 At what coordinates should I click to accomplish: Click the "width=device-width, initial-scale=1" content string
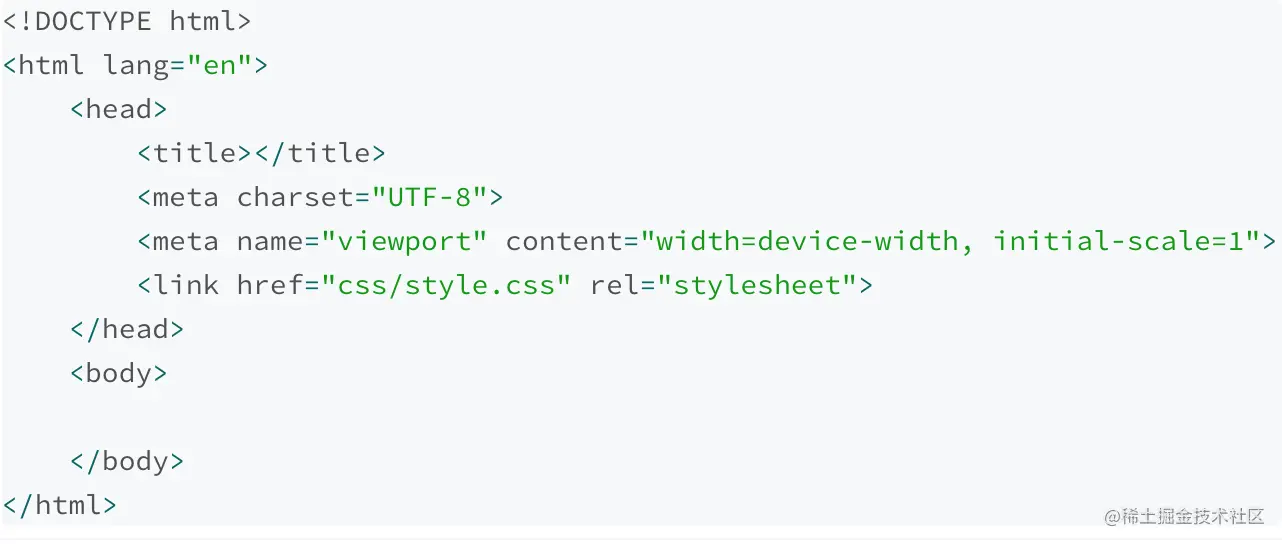click(x=950, y=241)
